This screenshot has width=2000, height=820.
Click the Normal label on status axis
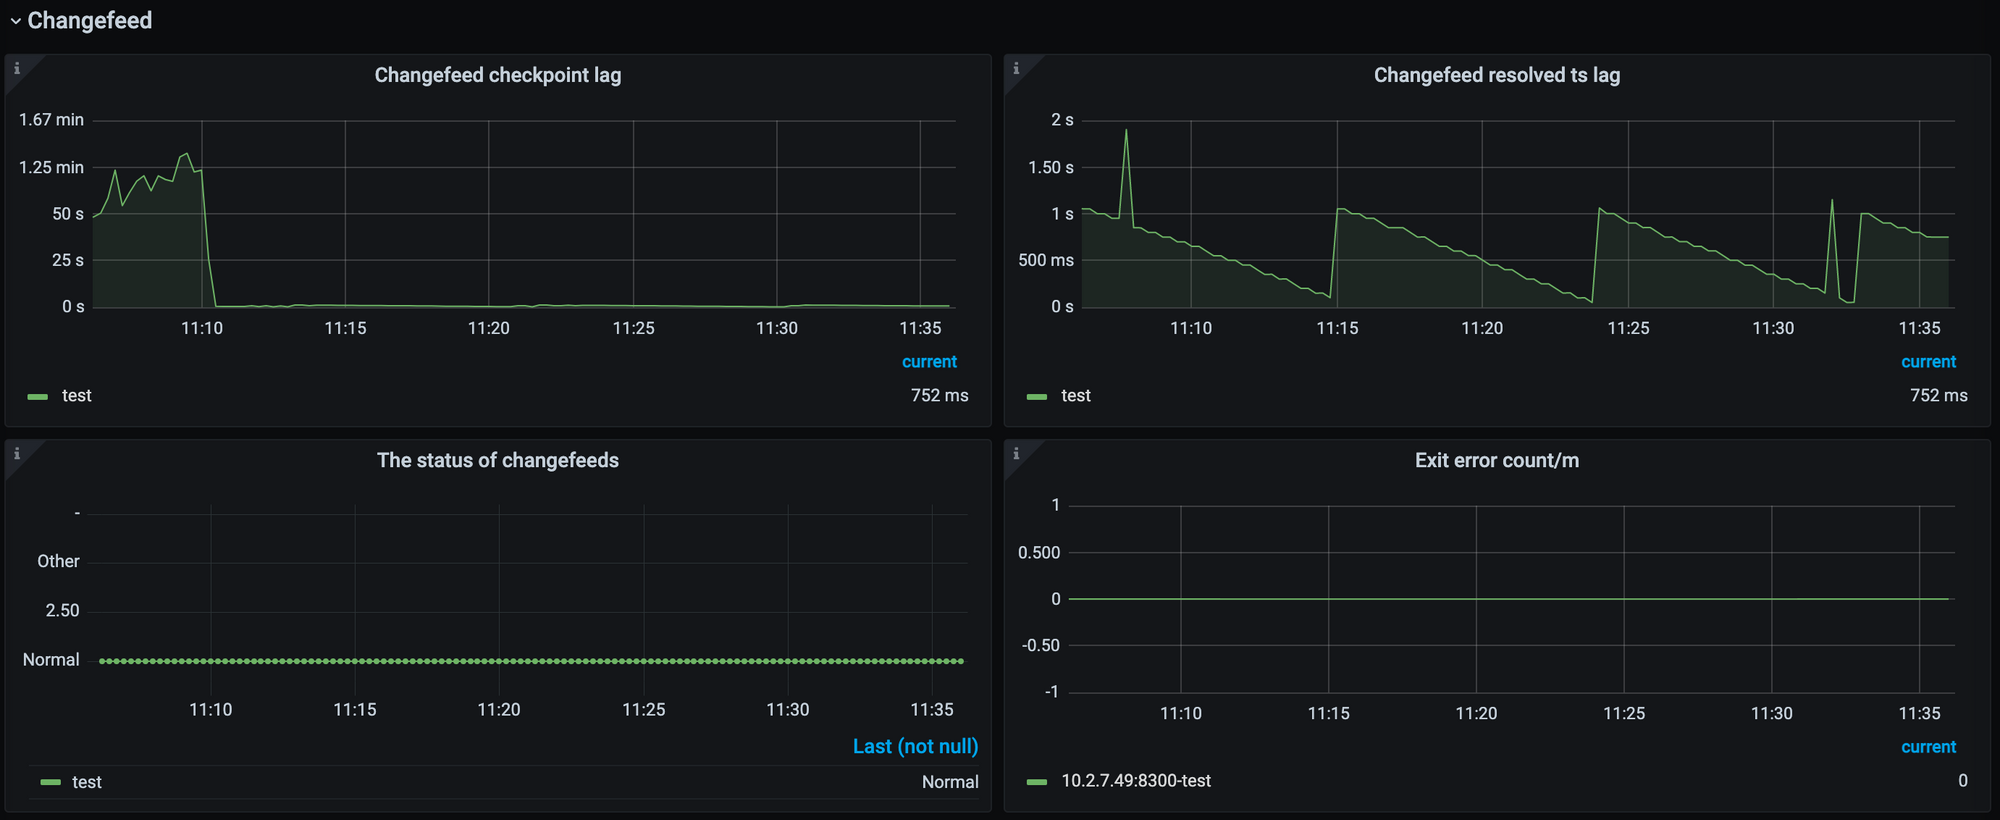[x=51, y=660]
